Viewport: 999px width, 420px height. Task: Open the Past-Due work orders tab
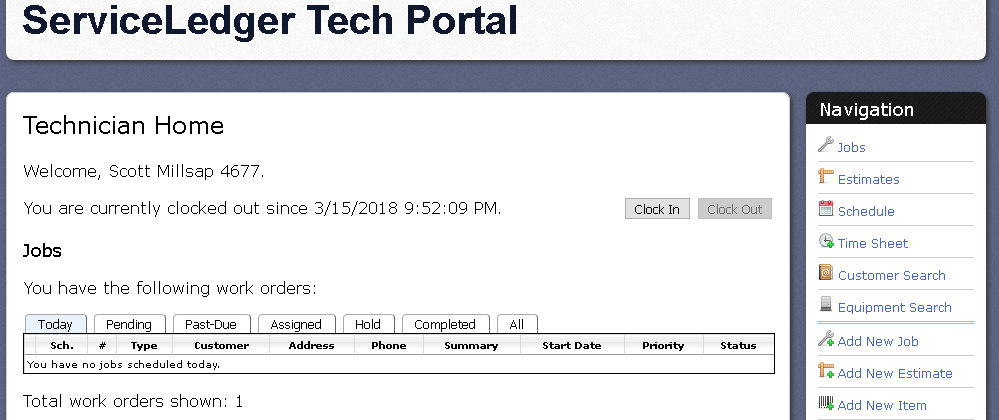[211, 324]
